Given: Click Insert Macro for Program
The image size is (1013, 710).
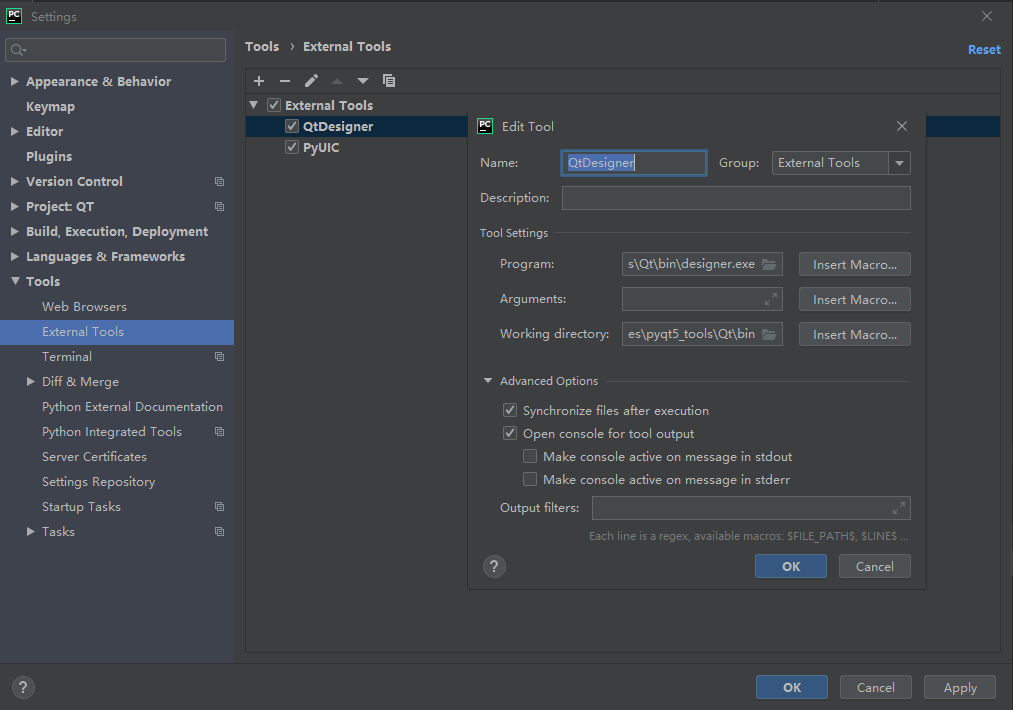Looking at the screenshot, I should (x=855, y=264).
